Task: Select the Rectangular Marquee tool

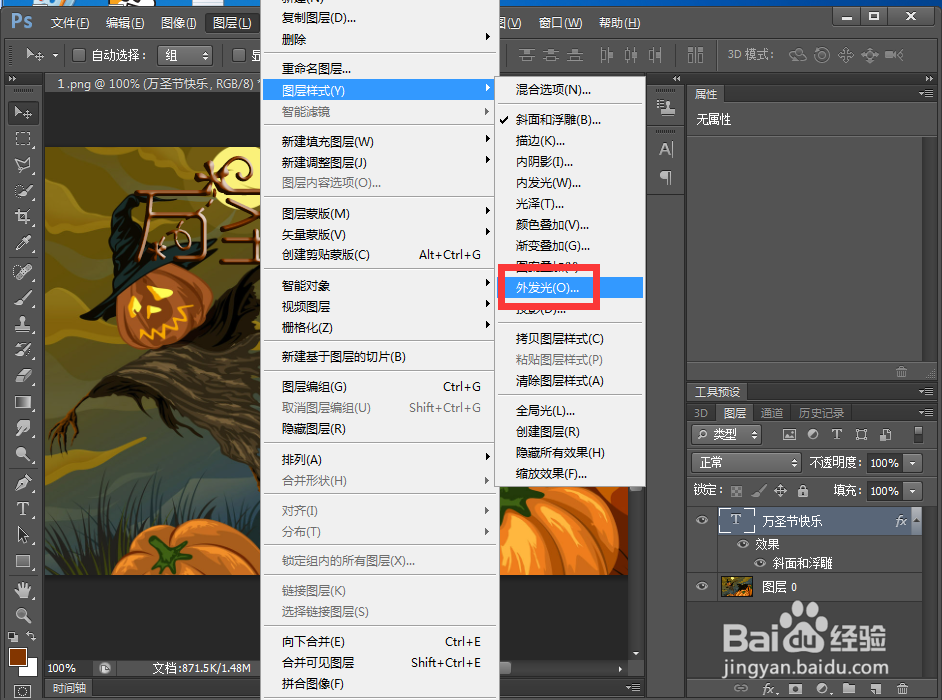Action: pos(23,139)
